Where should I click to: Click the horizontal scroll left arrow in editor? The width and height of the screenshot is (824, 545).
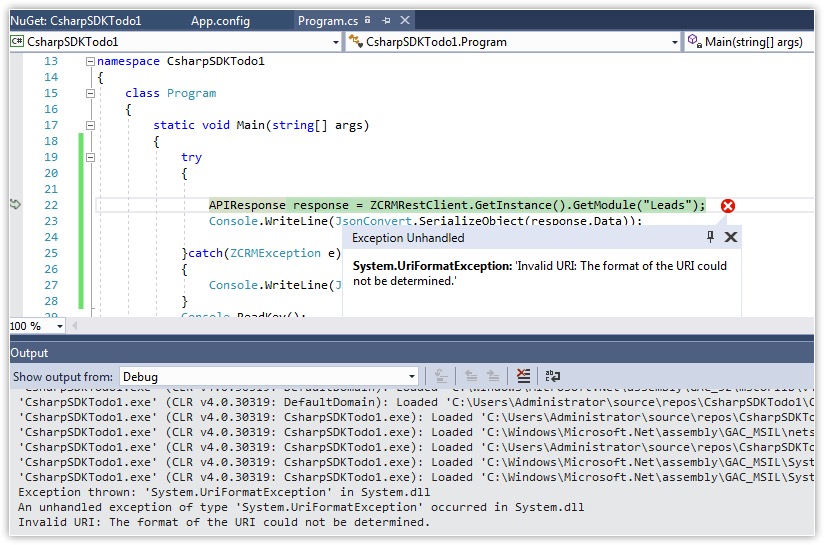tap(75, 326)
